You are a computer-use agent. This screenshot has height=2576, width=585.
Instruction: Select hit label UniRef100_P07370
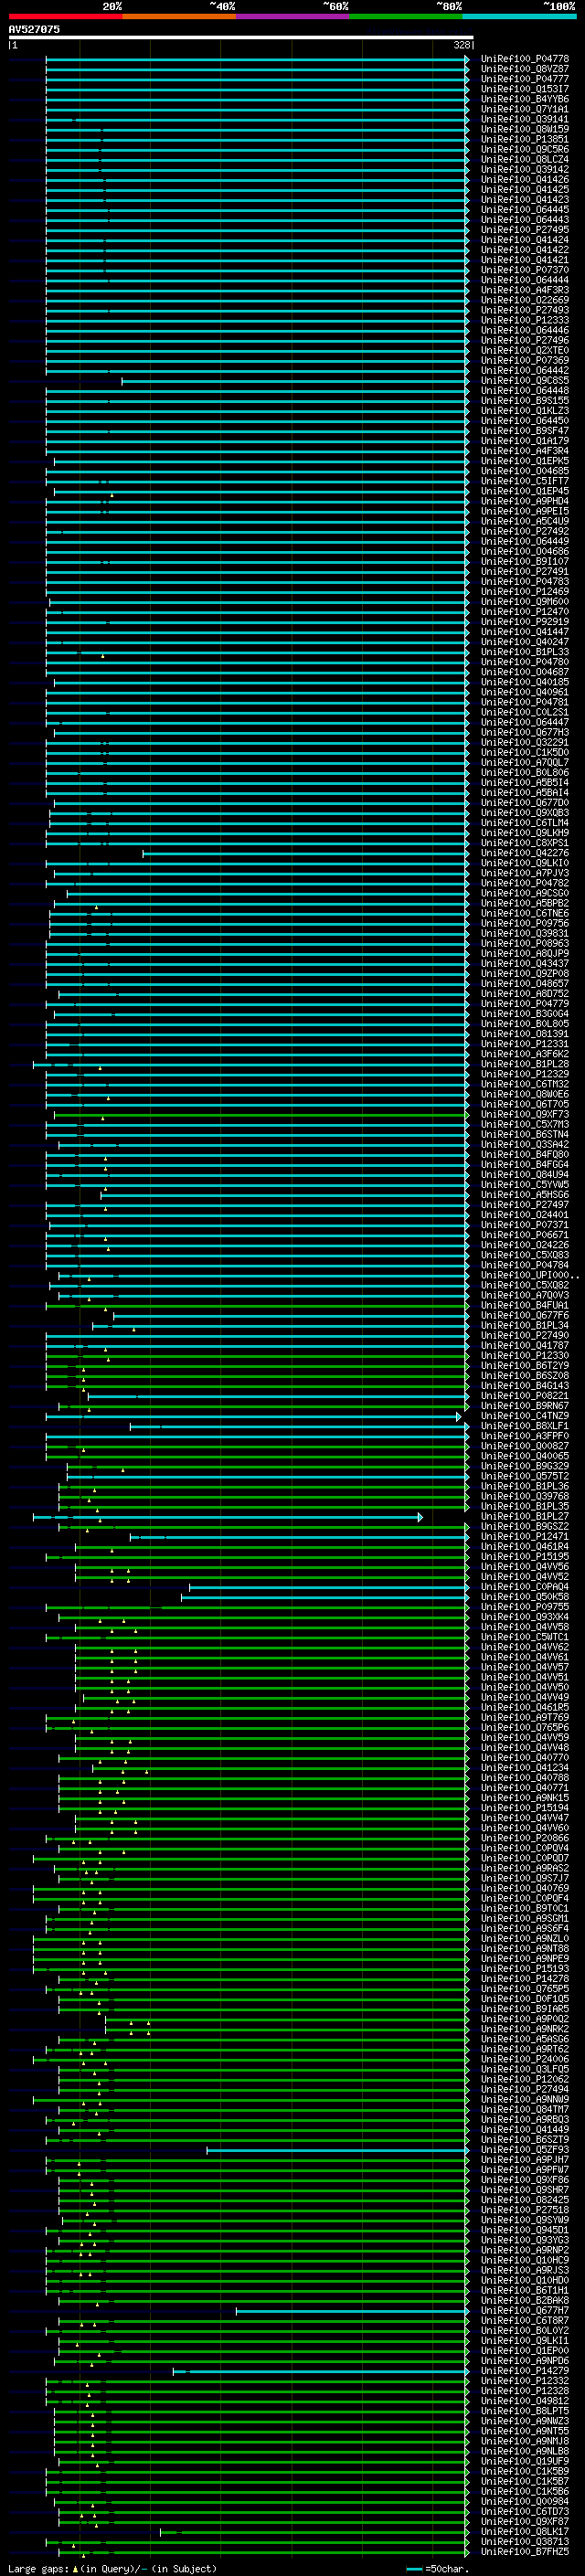pyautogui.click(x=524, y=270)
